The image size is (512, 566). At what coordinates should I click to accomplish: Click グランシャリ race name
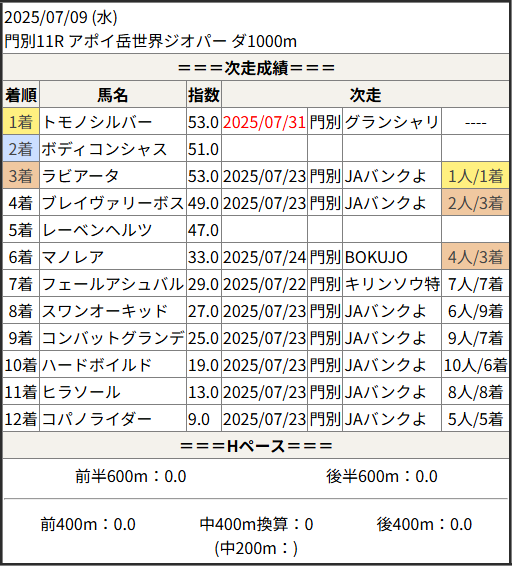392,122
